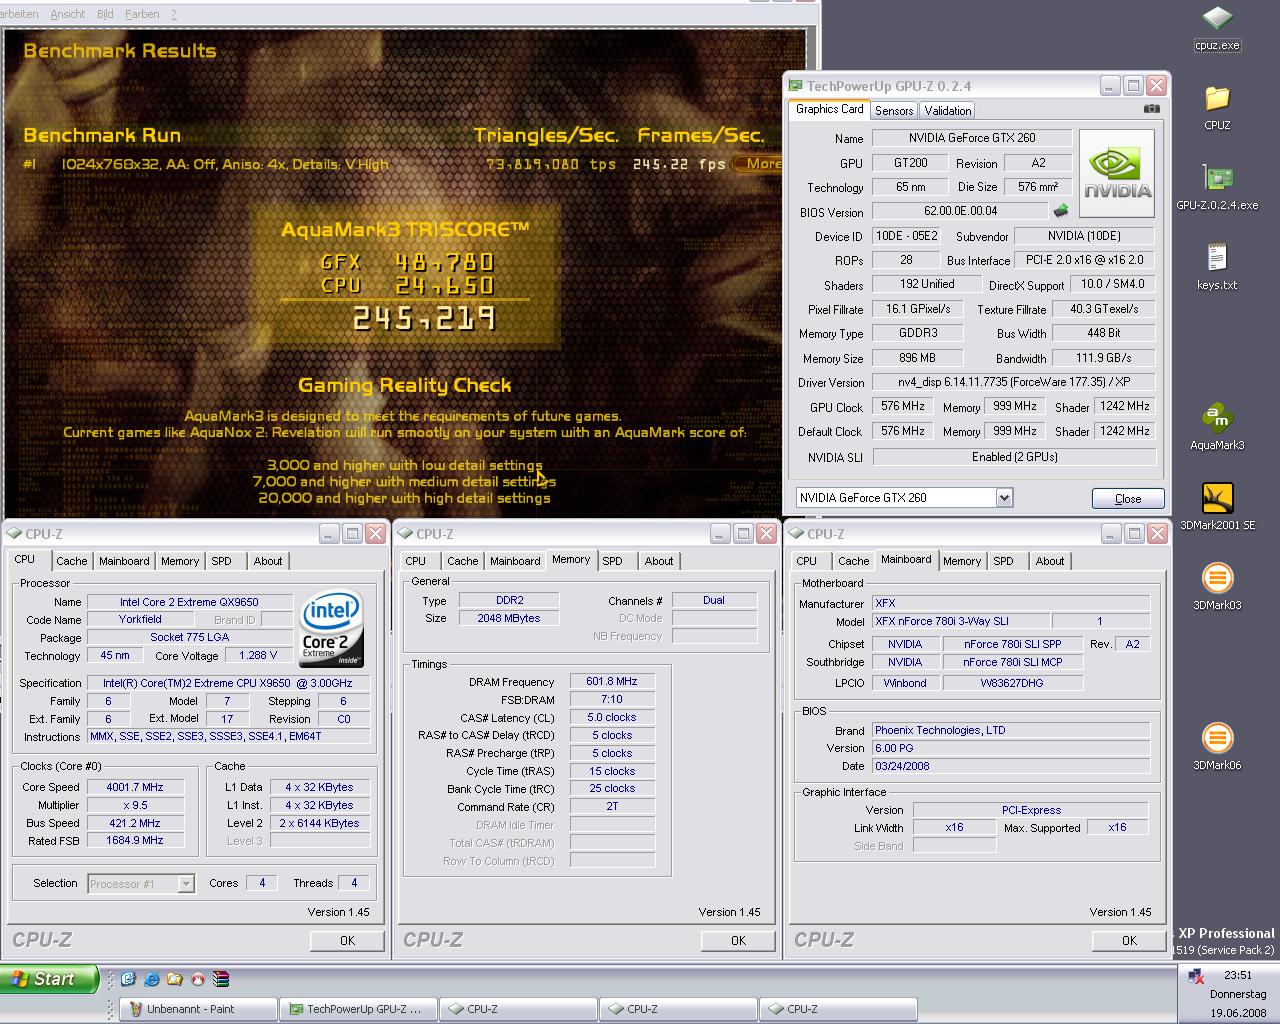This screenshot has width=1280, height=1024.
Task: Switch to the Sensors tab in GPU-Z
Action: point(894,111)
